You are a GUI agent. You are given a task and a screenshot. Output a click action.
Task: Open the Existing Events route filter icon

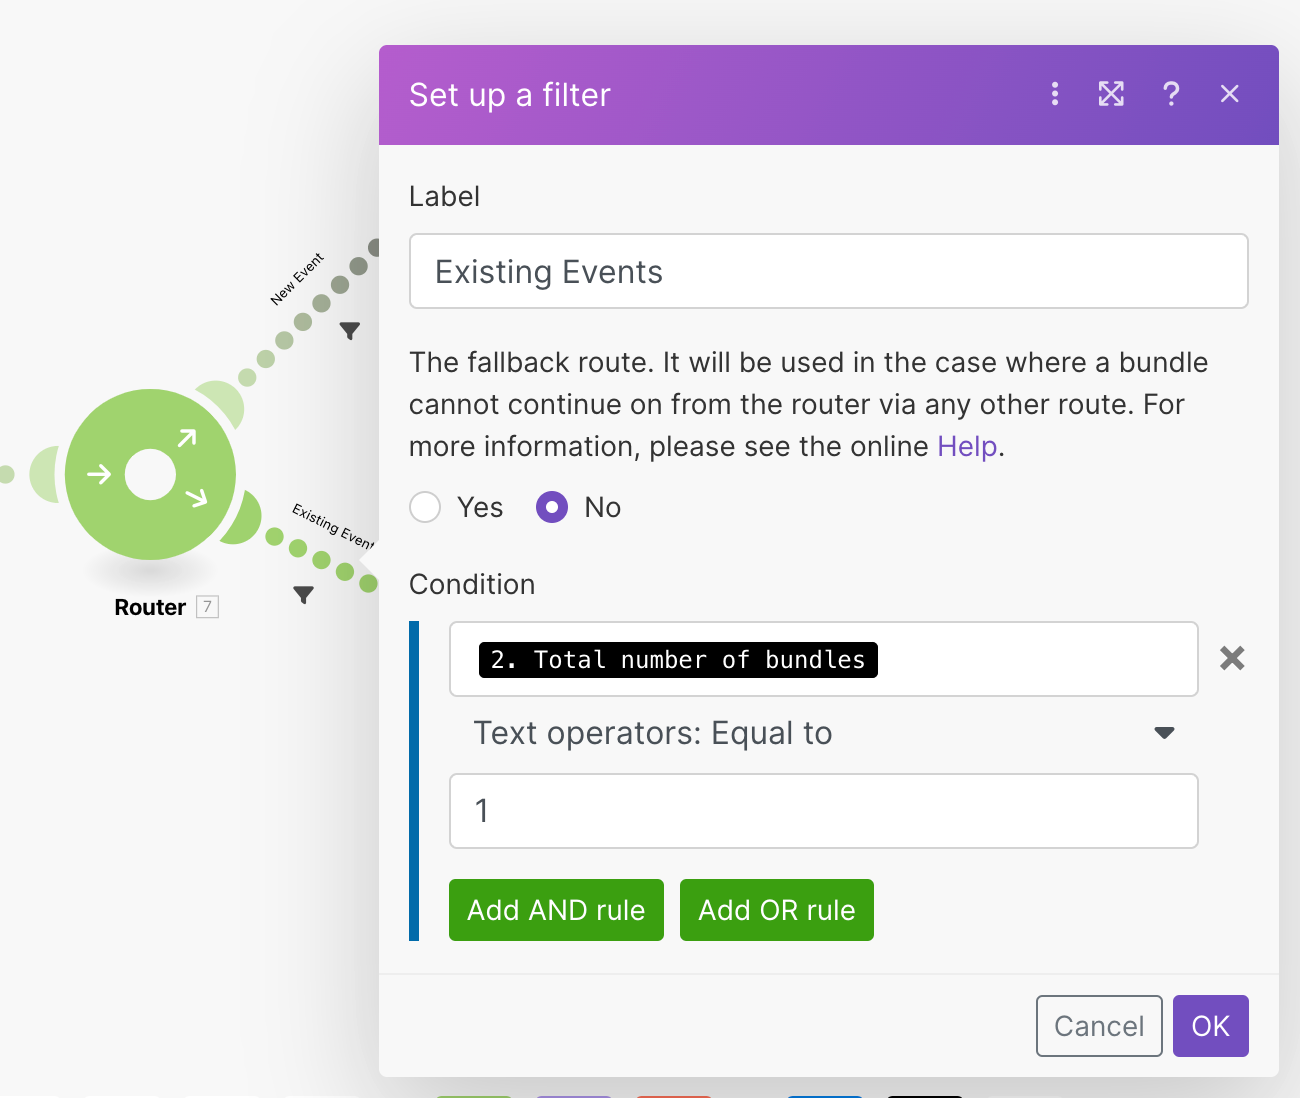point(304,594)
